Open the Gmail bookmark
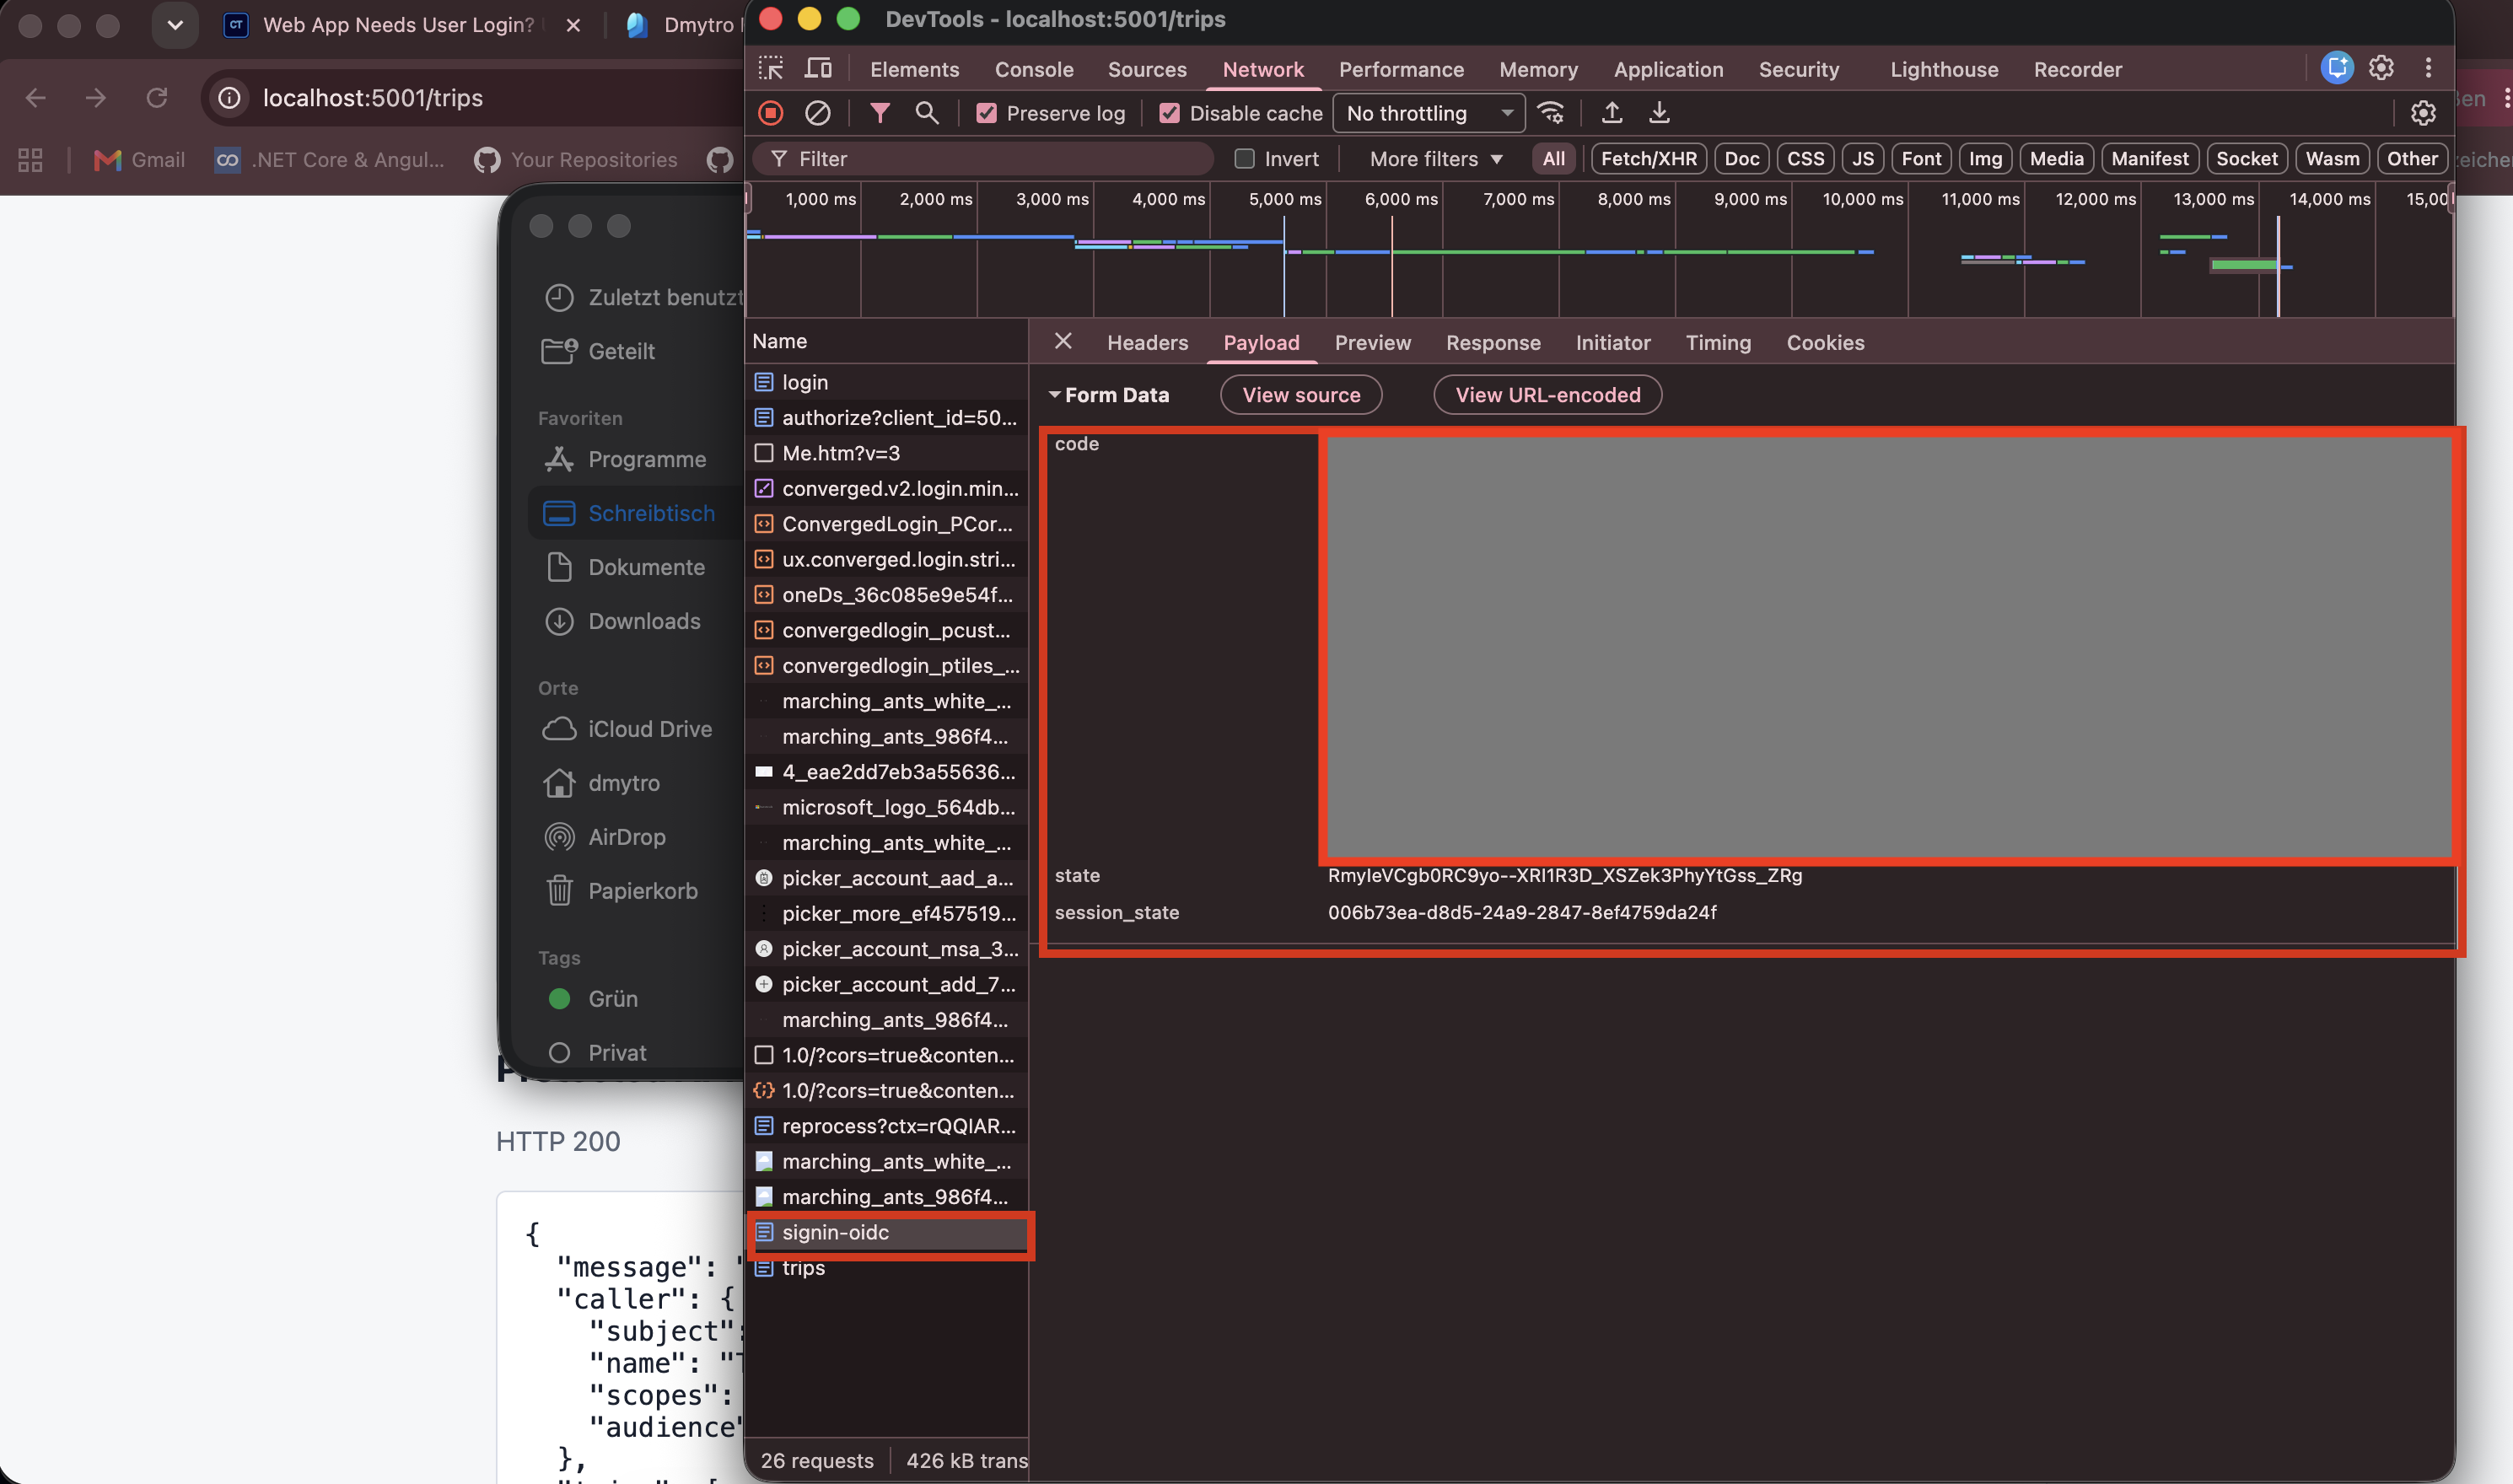Viewport: 2513px width, 1484px height. pos(138,159)
